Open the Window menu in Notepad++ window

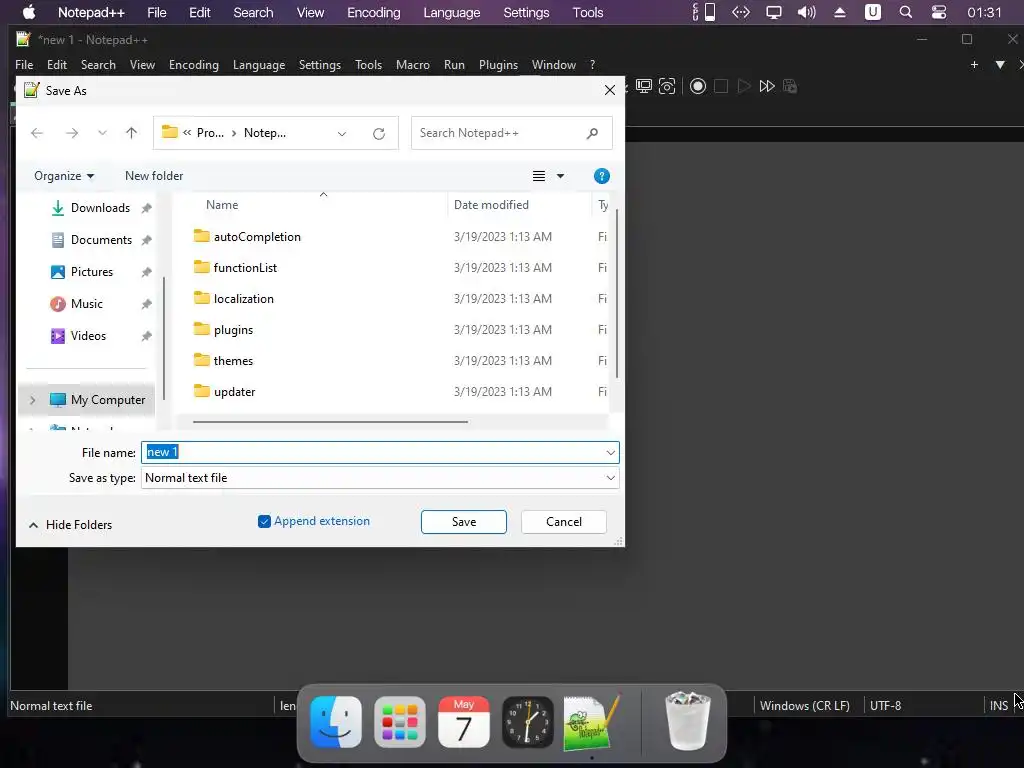554,65
